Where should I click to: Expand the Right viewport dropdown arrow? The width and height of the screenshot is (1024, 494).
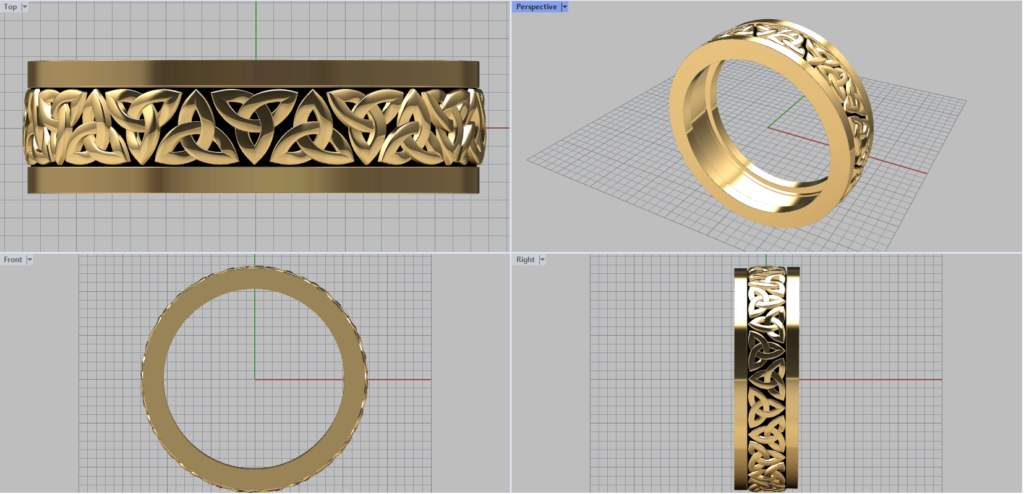pyautogui.click(x=542, y=259)
